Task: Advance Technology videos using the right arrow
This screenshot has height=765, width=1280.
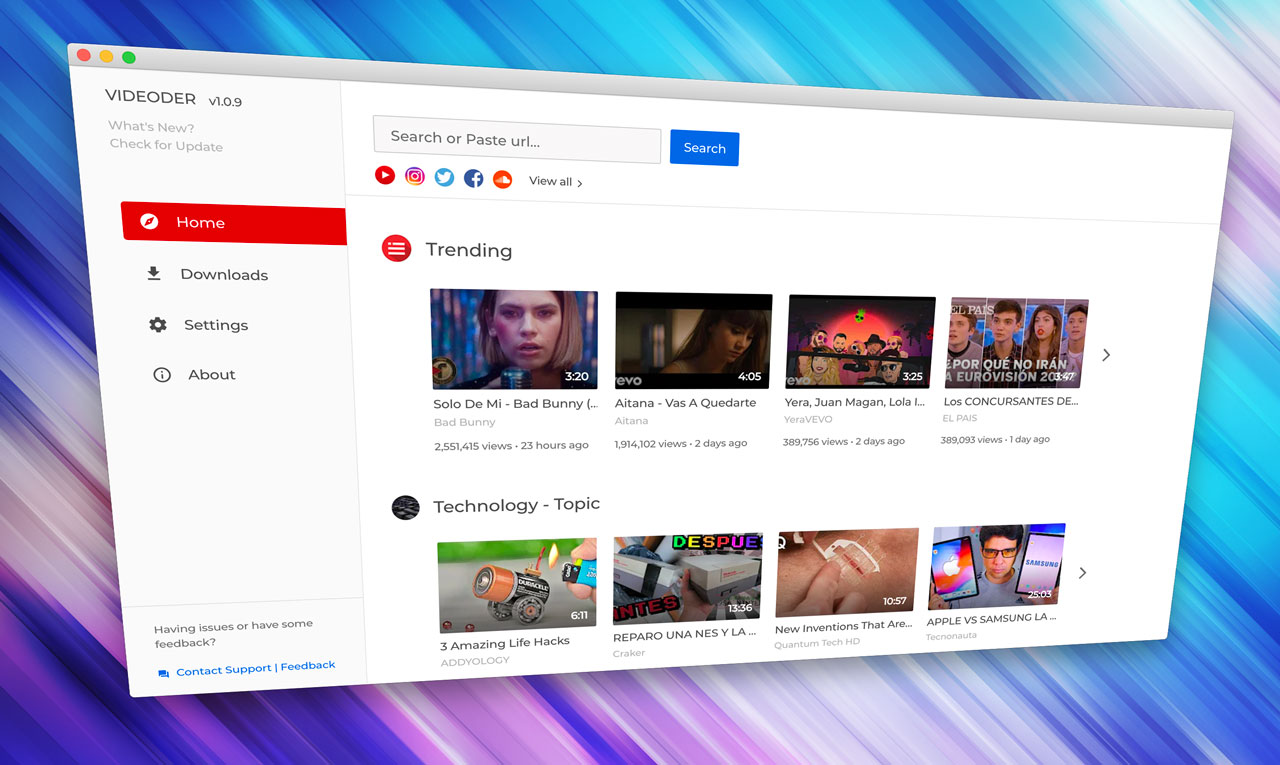Action: (x=1082, y=572)
